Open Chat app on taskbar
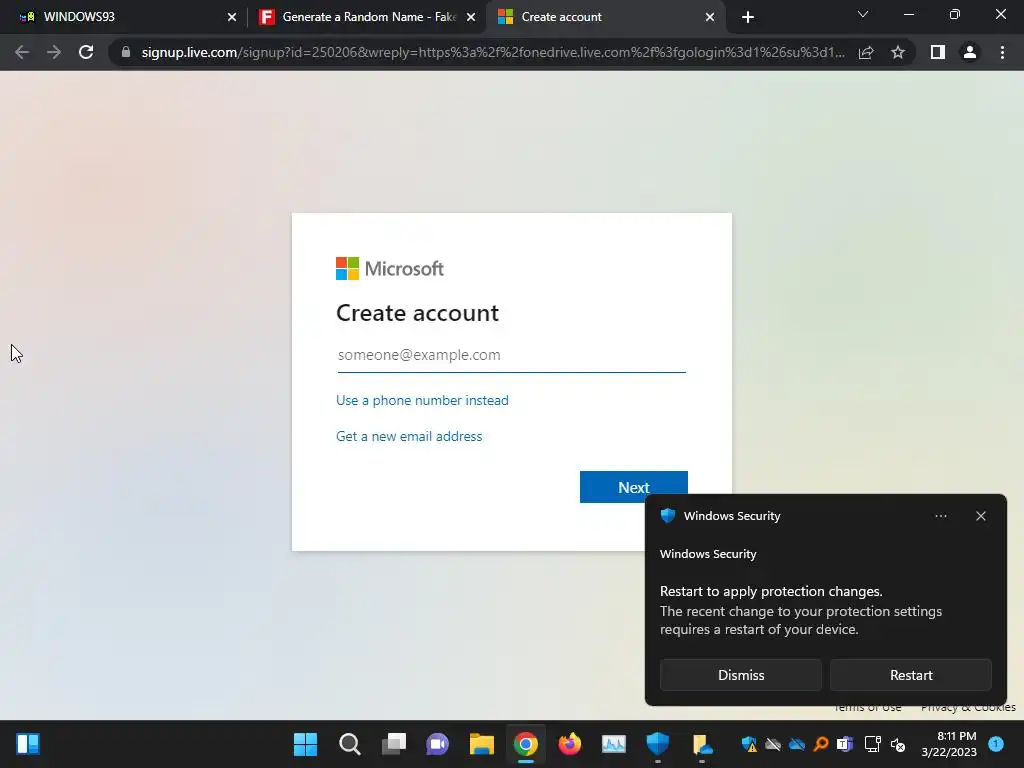This screenshot has height=768, width=1024. point(438,744)
